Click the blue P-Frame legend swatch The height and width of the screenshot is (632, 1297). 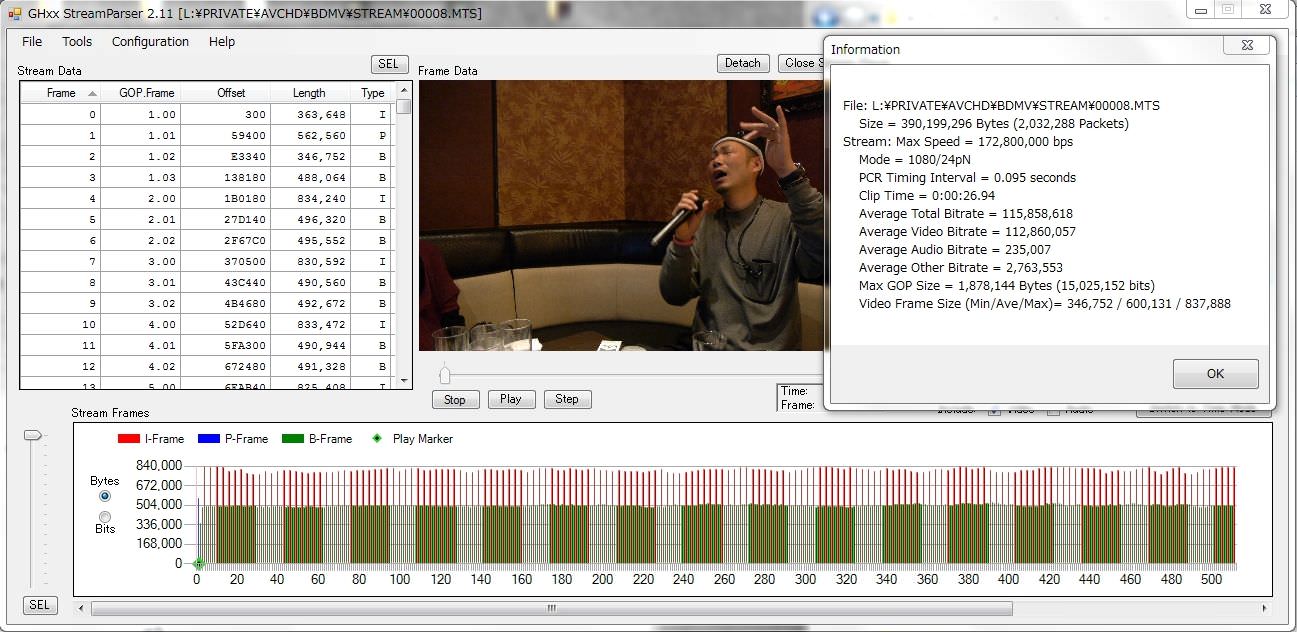[x=208, y=439]
